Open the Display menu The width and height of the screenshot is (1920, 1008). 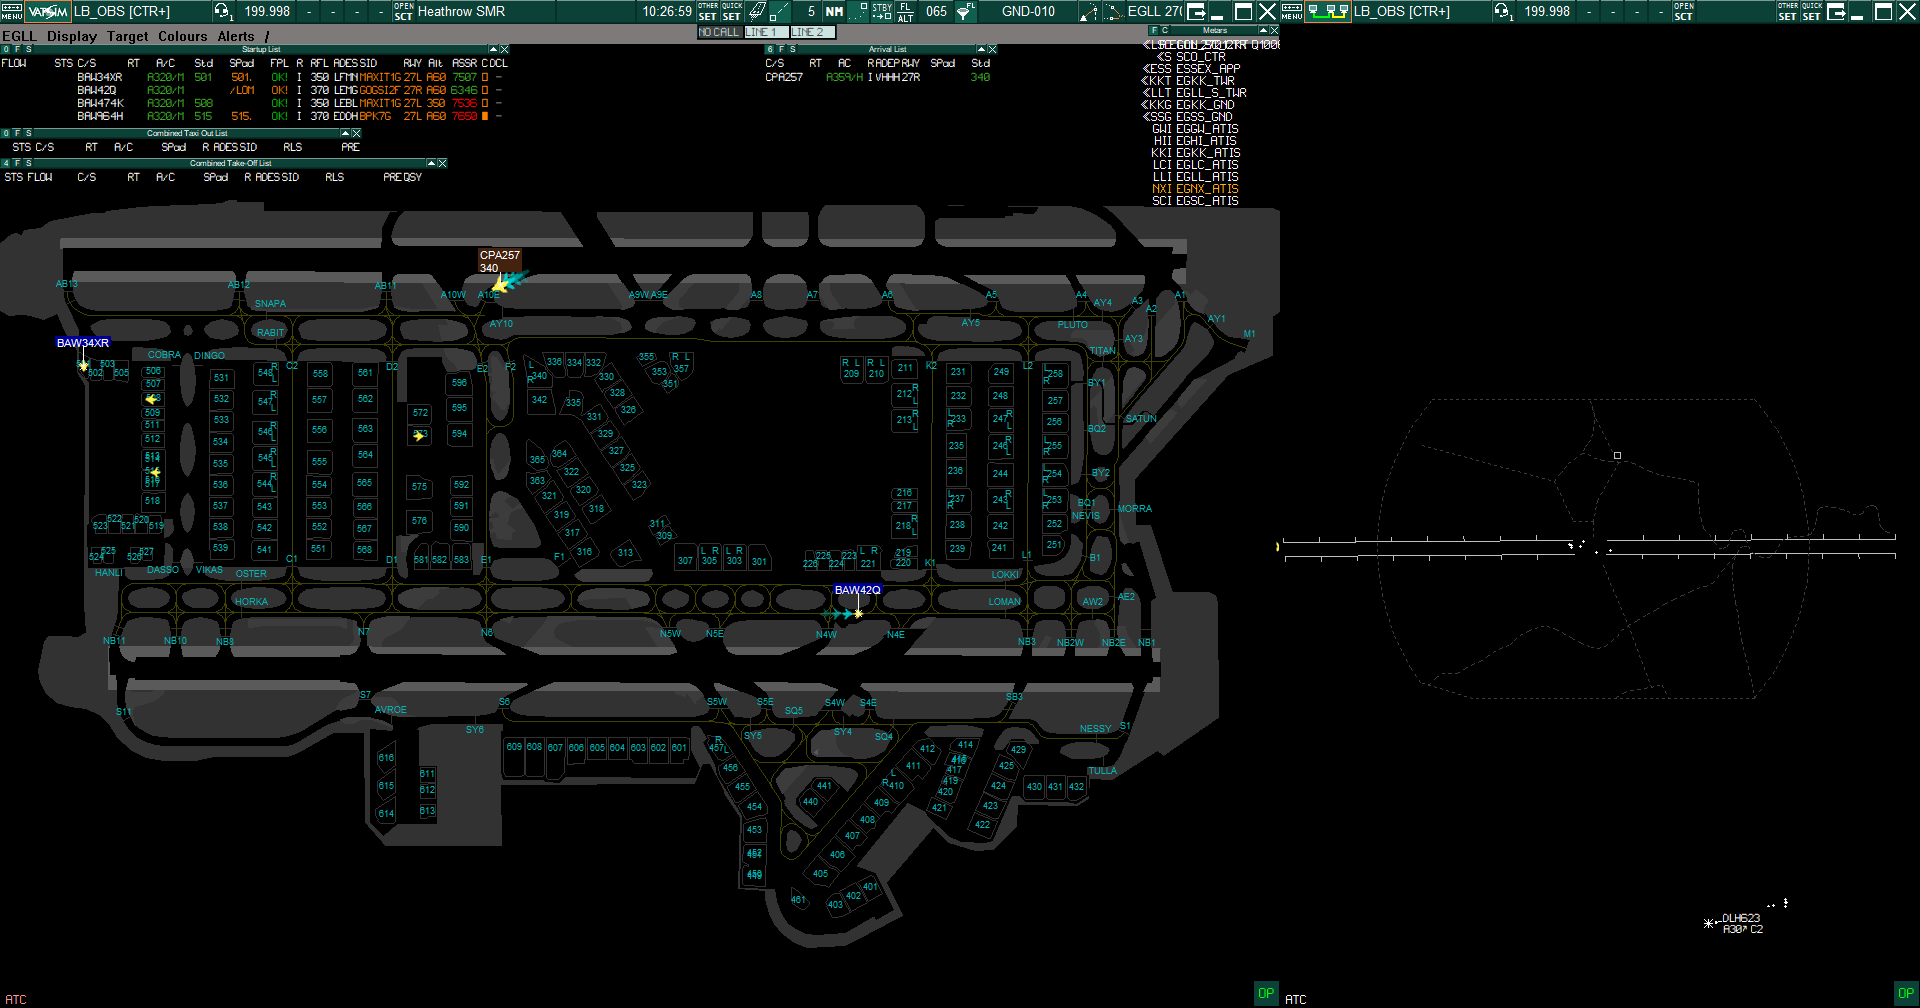(x=71, y=36)
